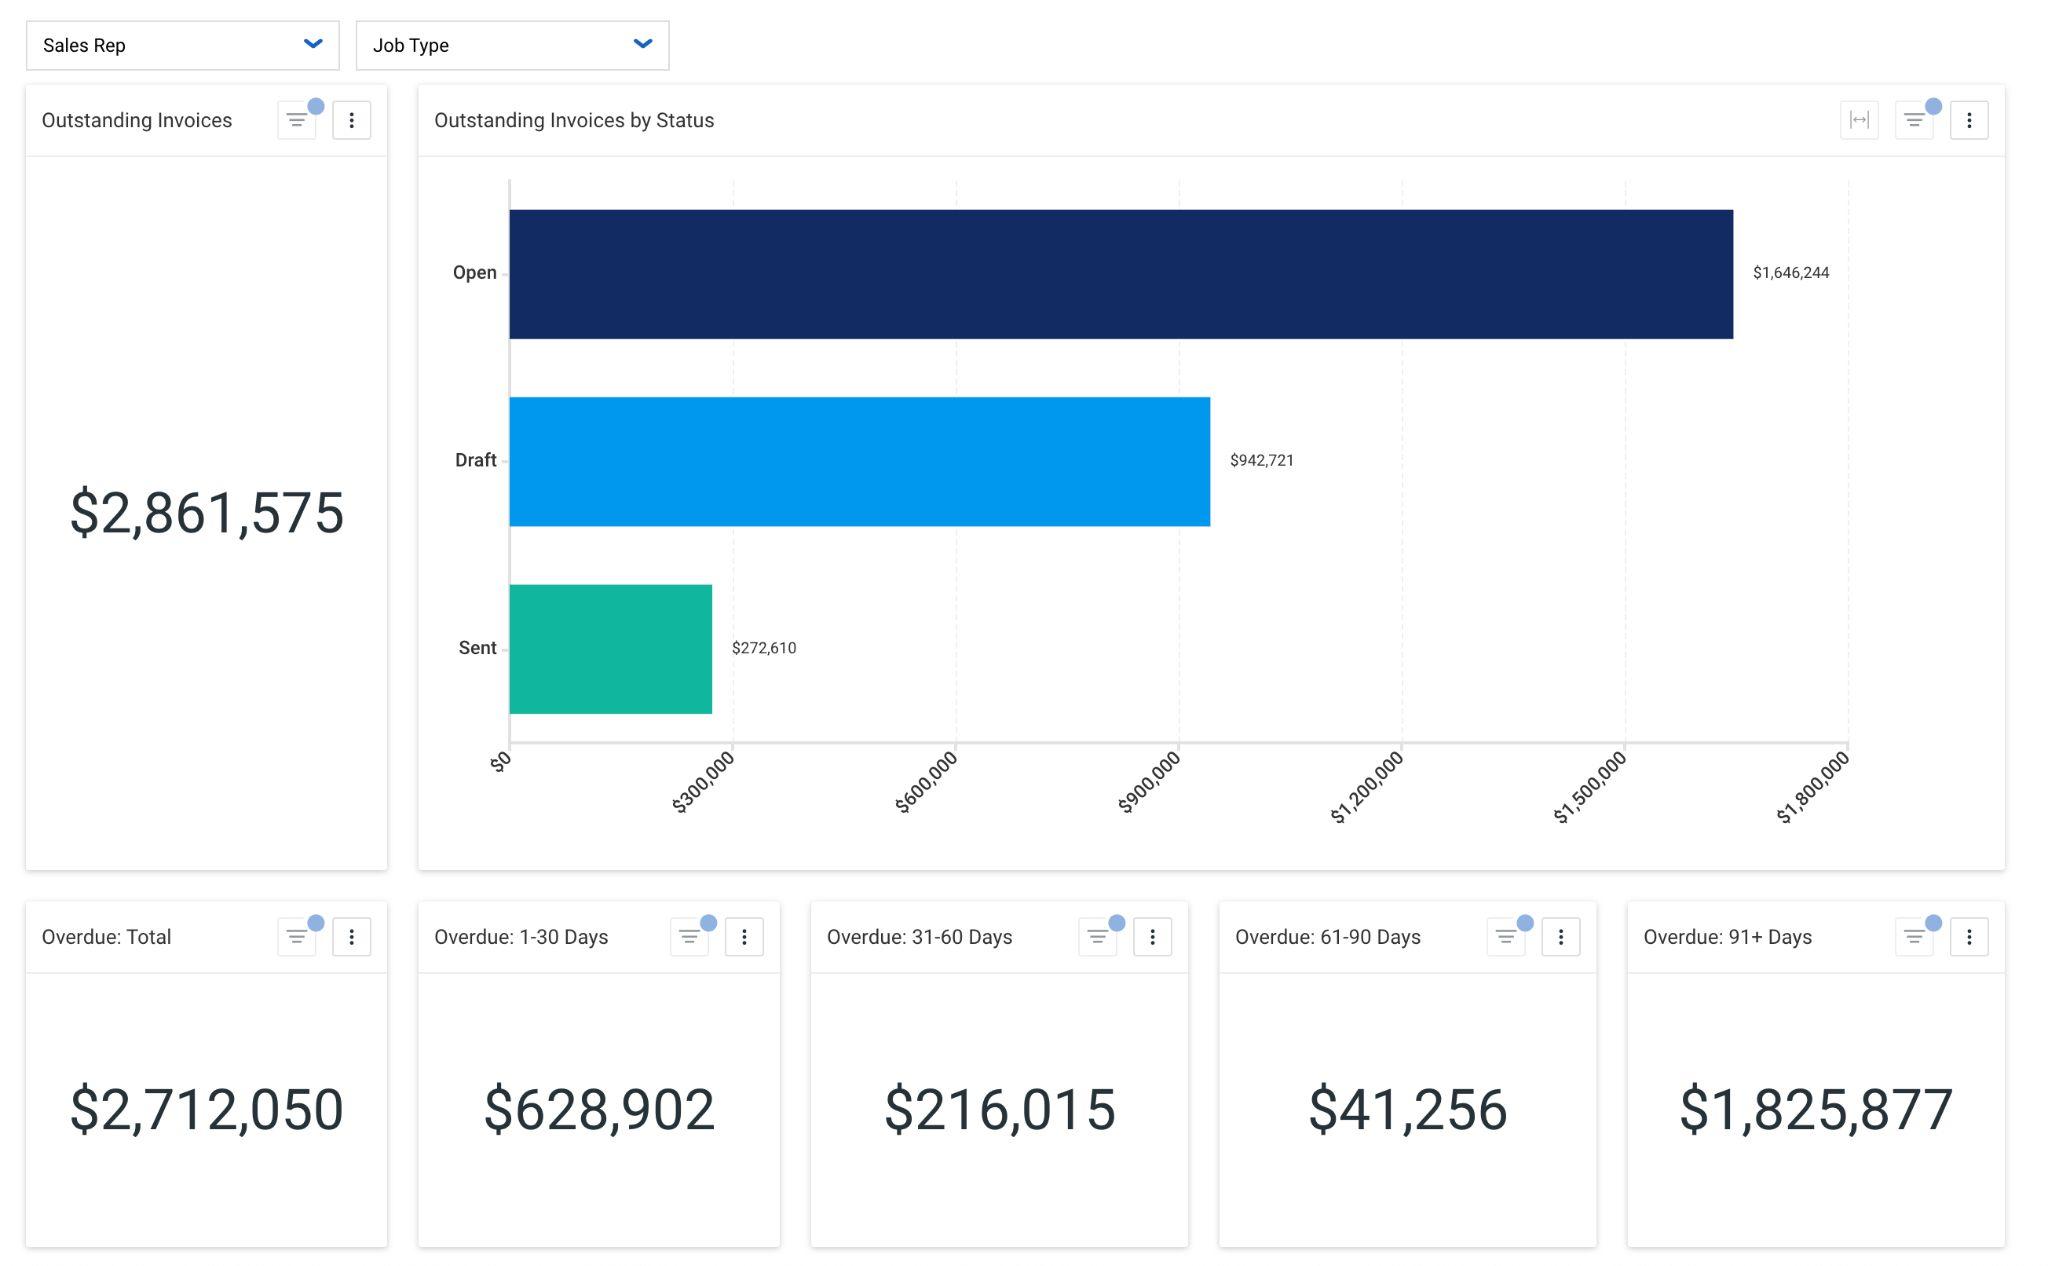
Task: Expand the Sales Rep dropdown
Action: [x=182, y=45]
